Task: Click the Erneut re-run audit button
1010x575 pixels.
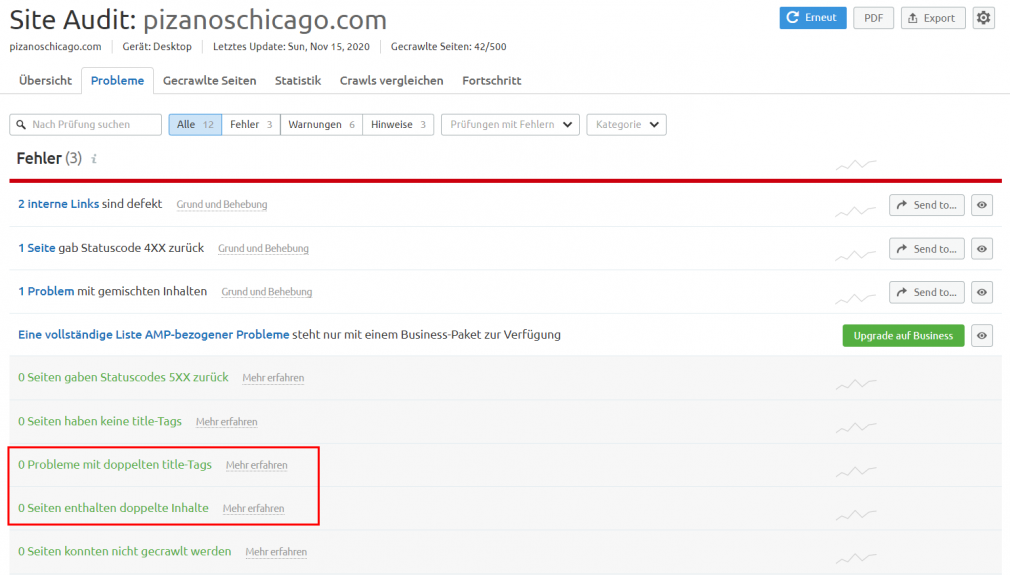Action: (813, 18)
